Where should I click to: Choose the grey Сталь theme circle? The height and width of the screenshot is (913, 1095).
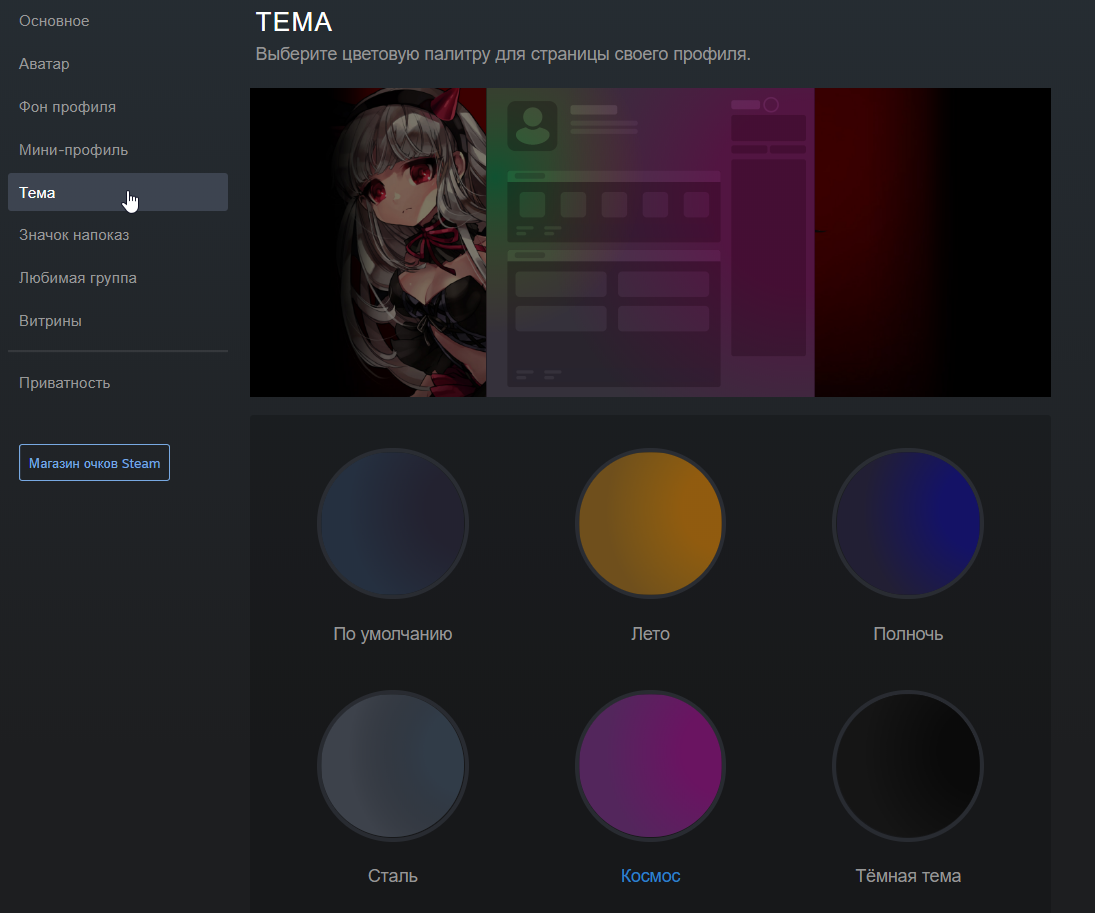pos(392,766)
